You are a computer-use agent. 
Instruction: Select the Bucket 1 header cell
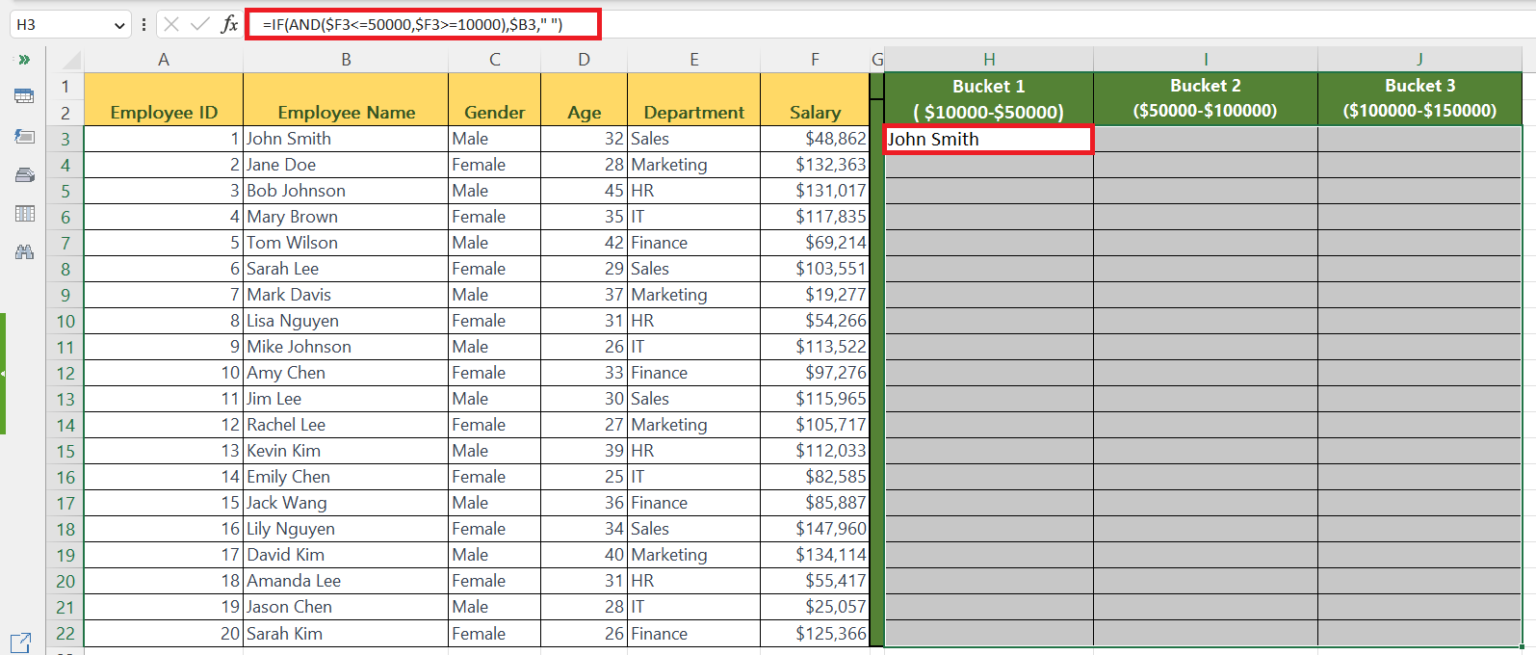click(x=988, y=97)
